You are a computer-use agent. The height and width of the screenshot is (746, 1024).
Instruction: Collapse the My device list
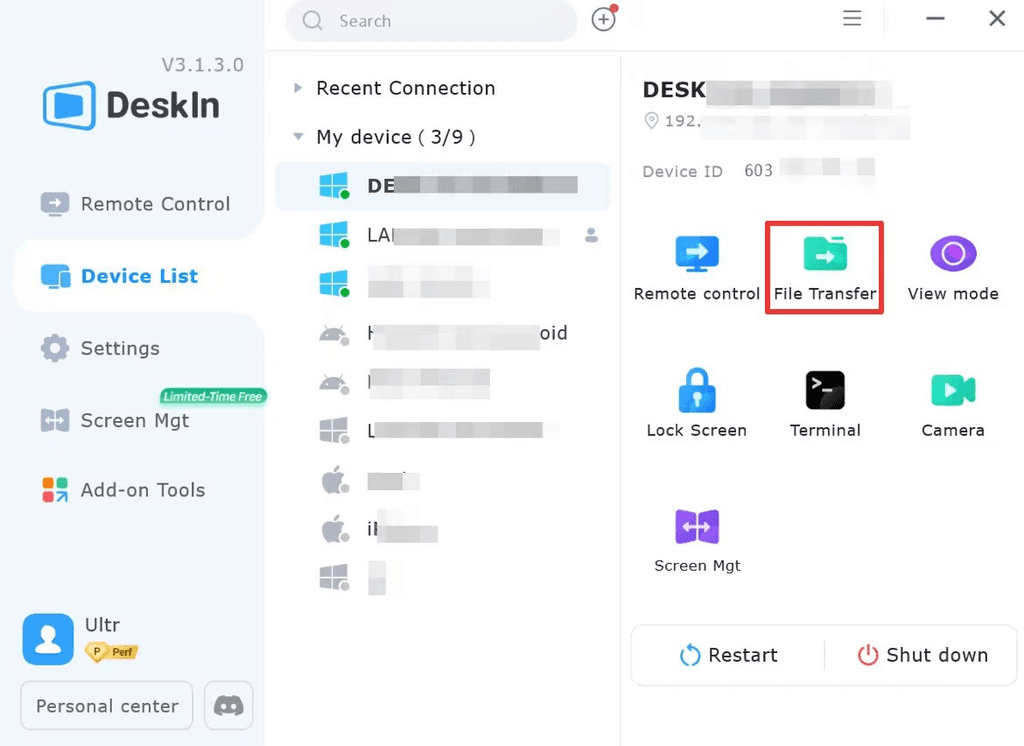coord(297,137)
